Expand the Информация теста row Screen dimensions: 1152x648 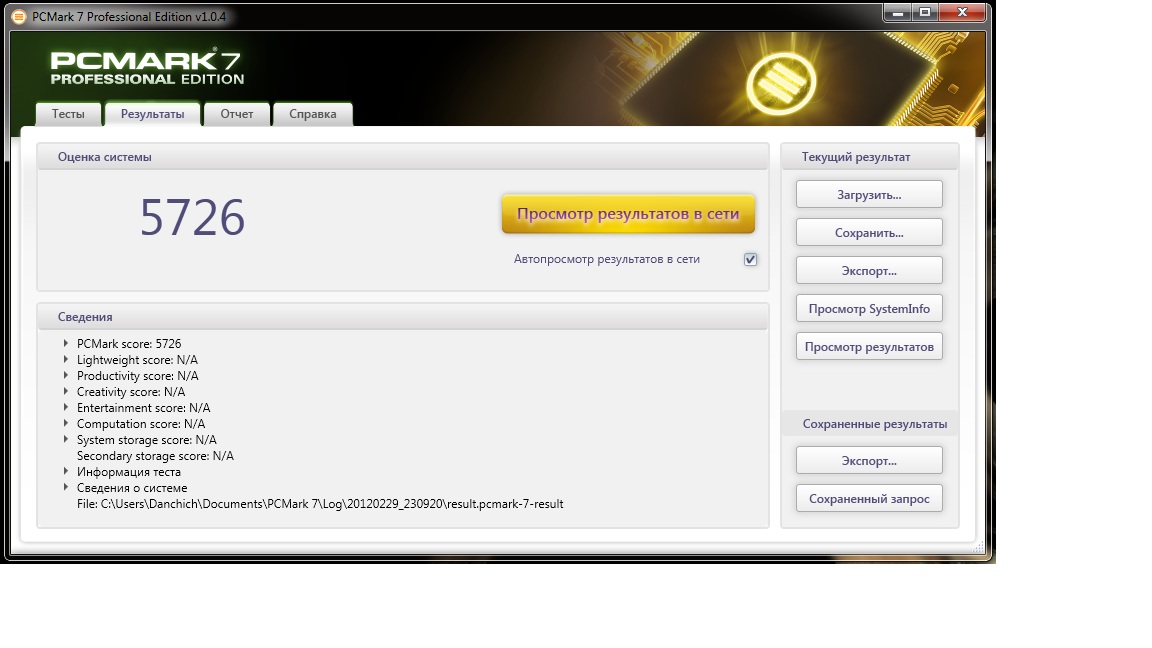[x=66, y=471]
